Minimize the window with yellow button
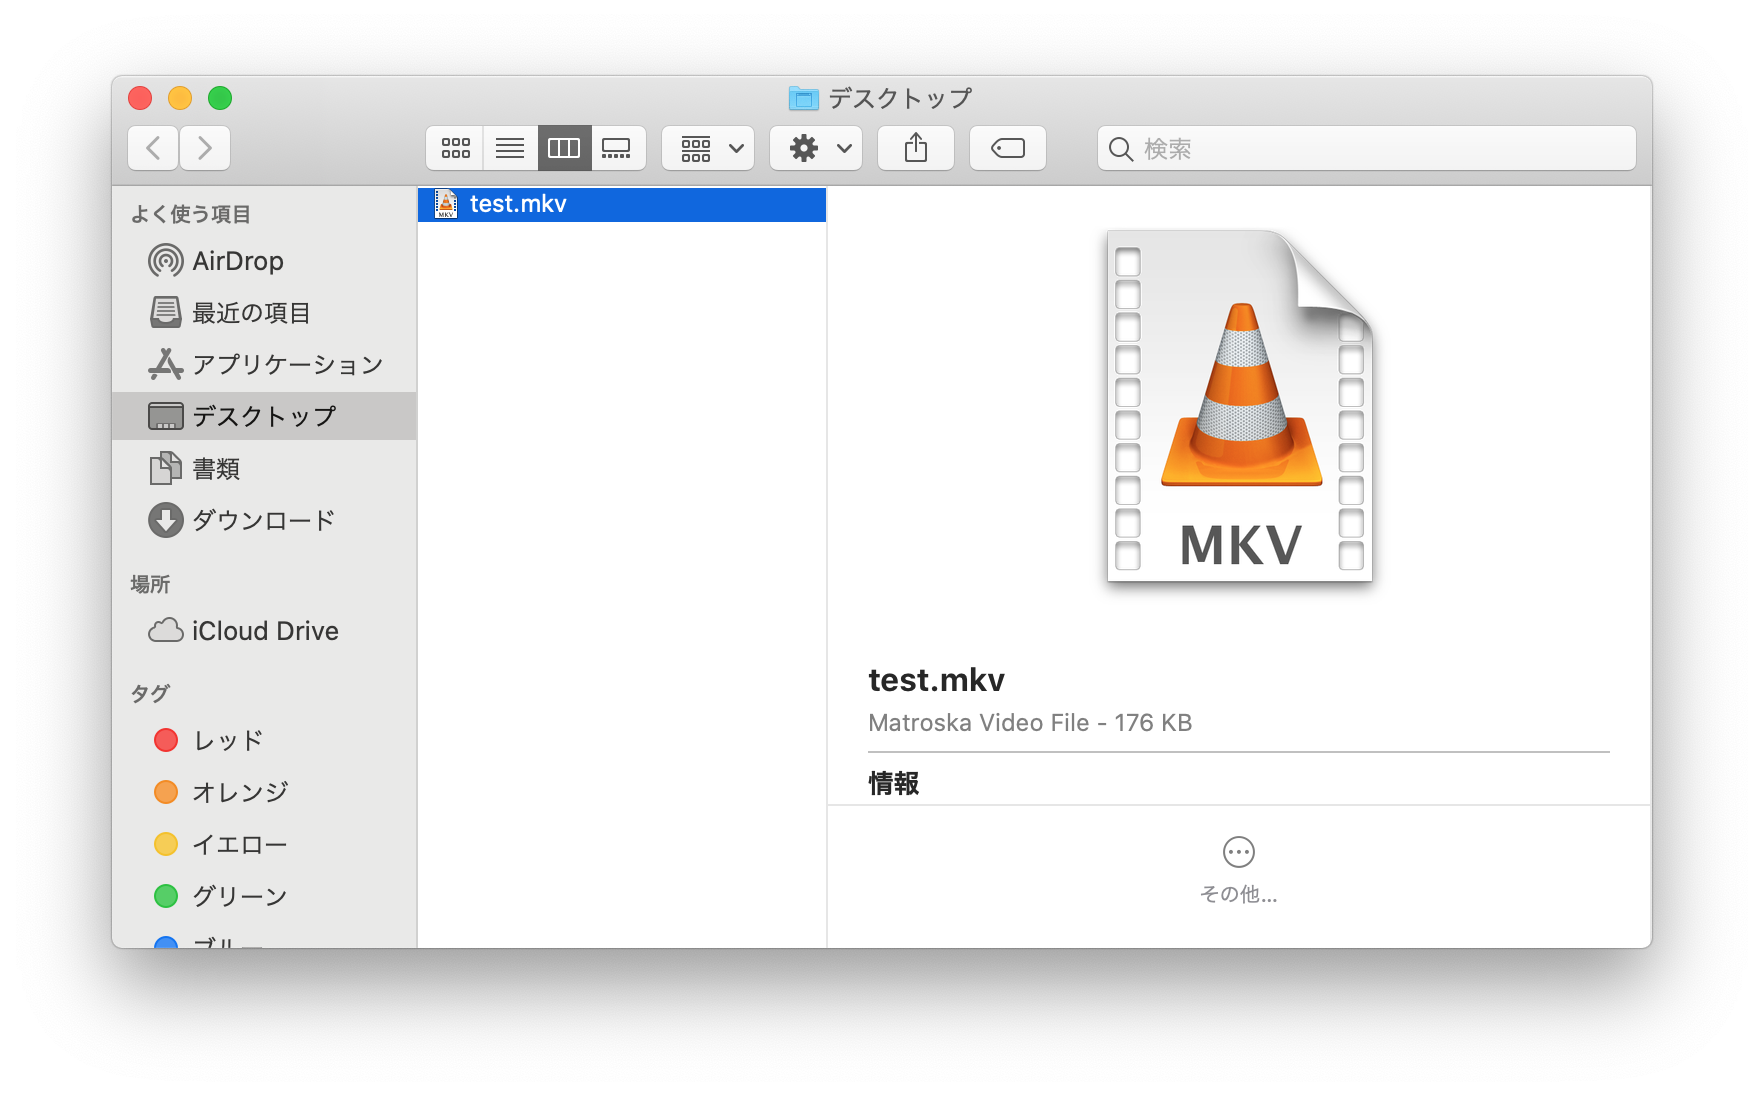Screen dimensions: 1764x1096 tap(180, 98)
